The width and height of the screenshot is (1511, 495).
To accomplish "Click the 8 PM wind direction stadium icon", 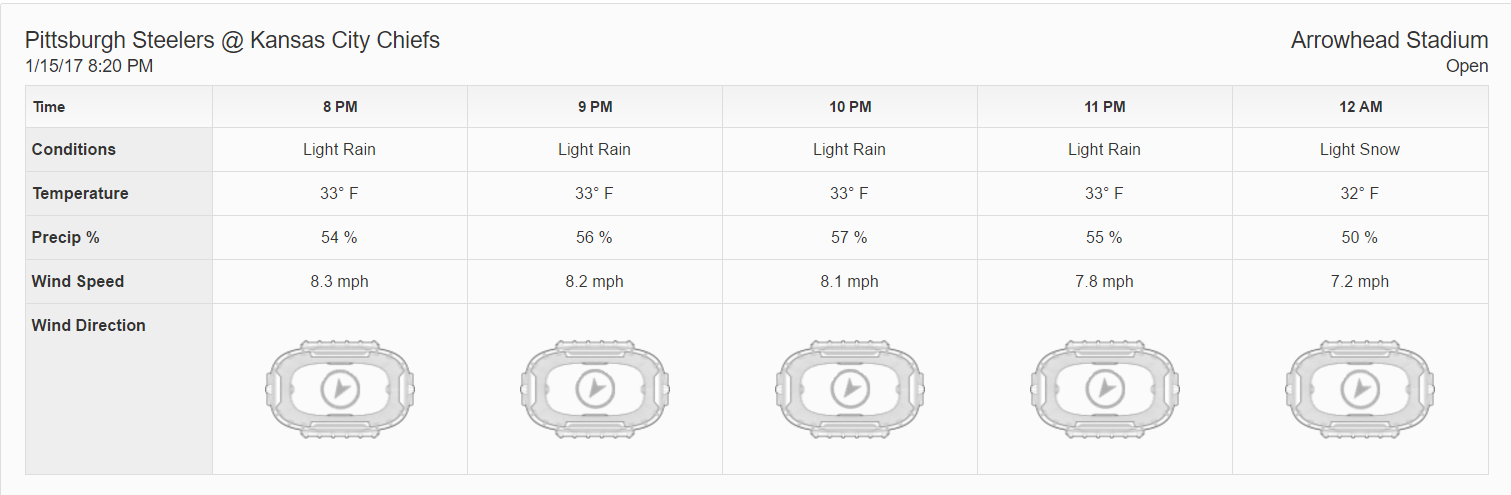I will [340, 387].
